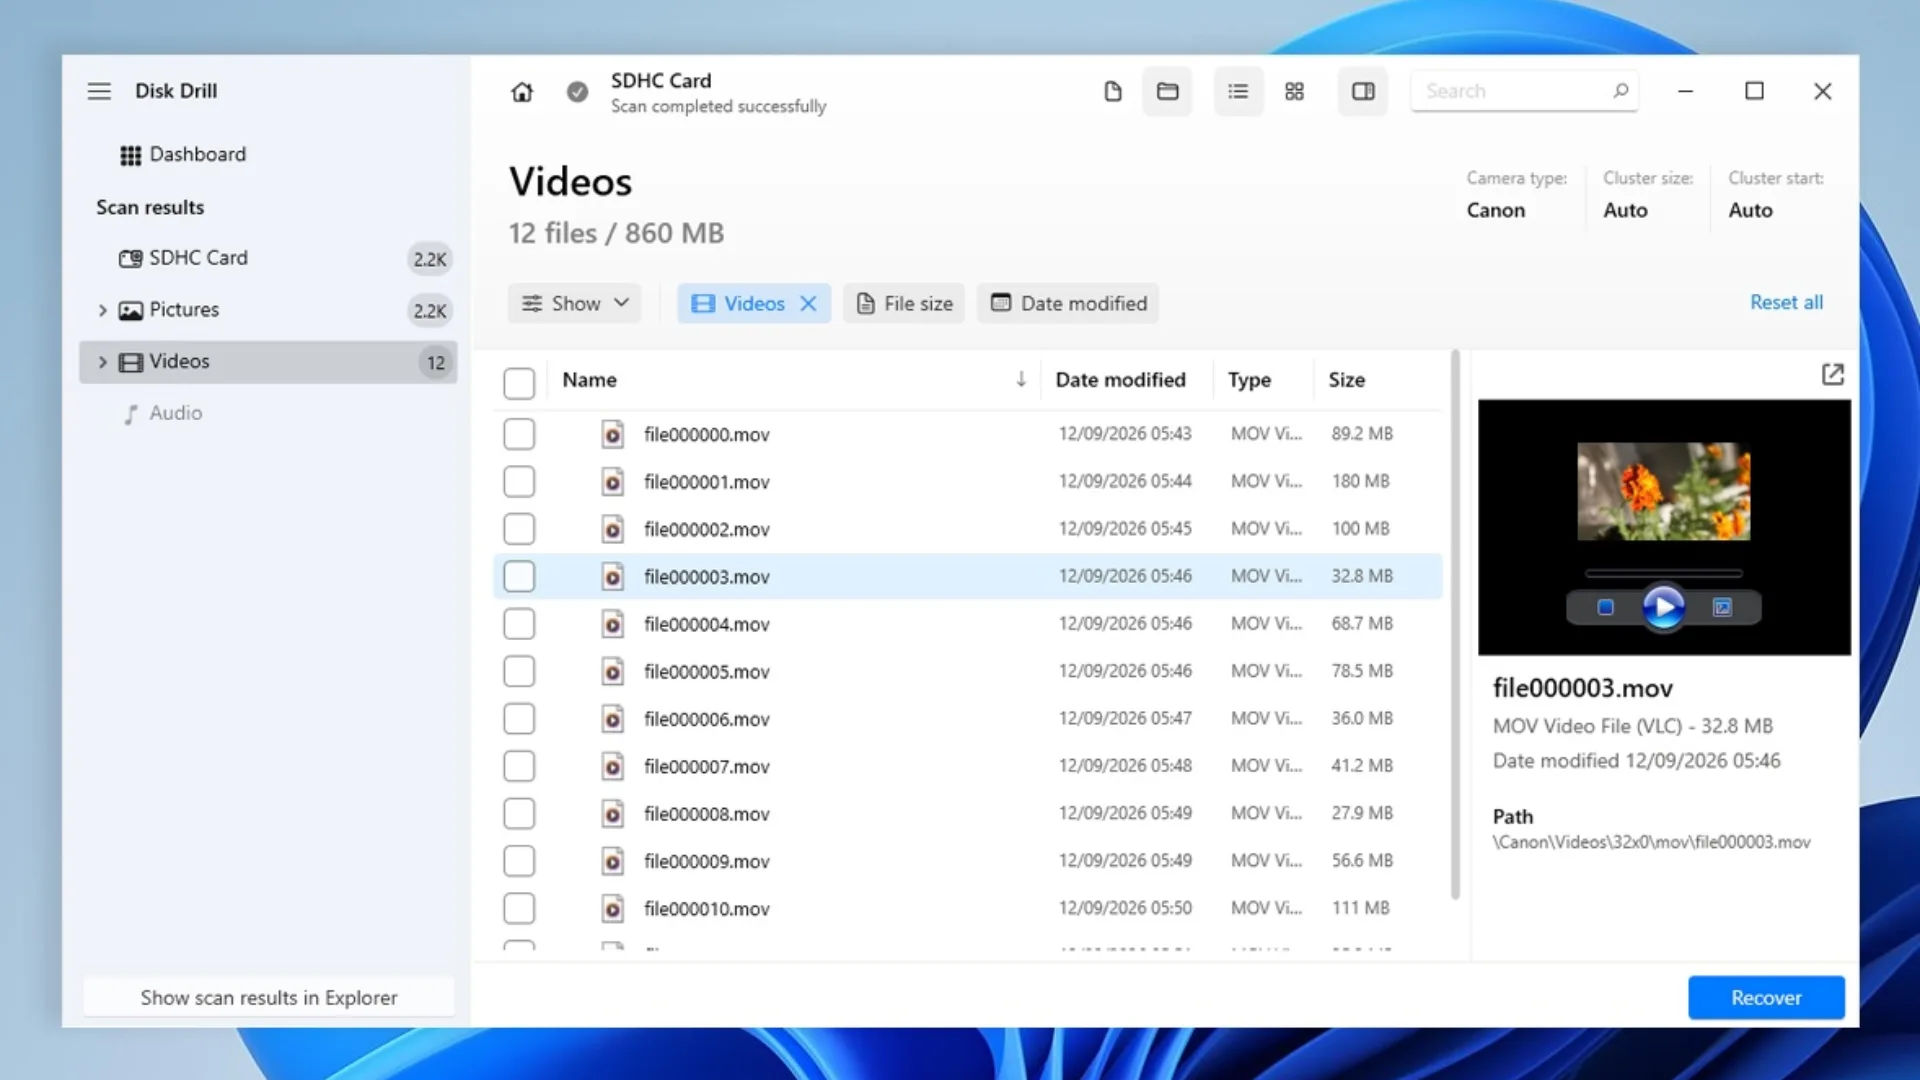
Task: Click the file000002.mov file icon
Action: tap(612, 529)
